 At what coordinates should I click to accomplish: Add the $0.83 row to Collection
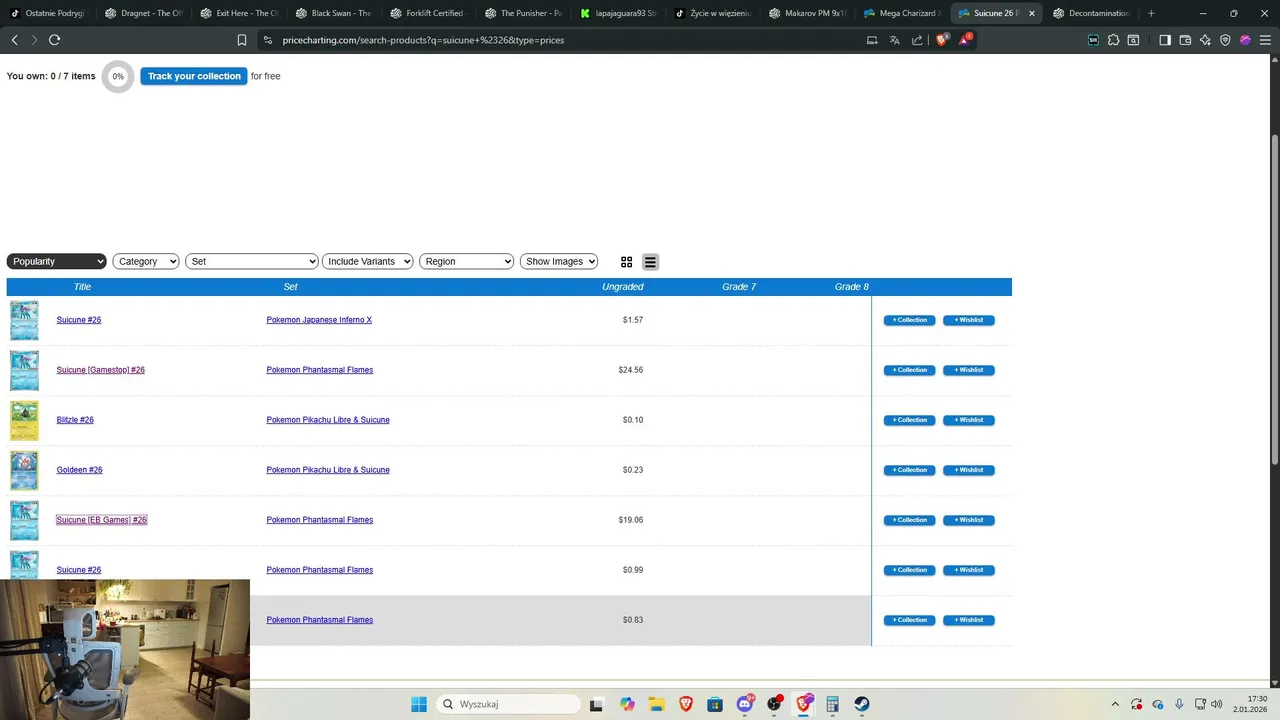click(909, 620)
